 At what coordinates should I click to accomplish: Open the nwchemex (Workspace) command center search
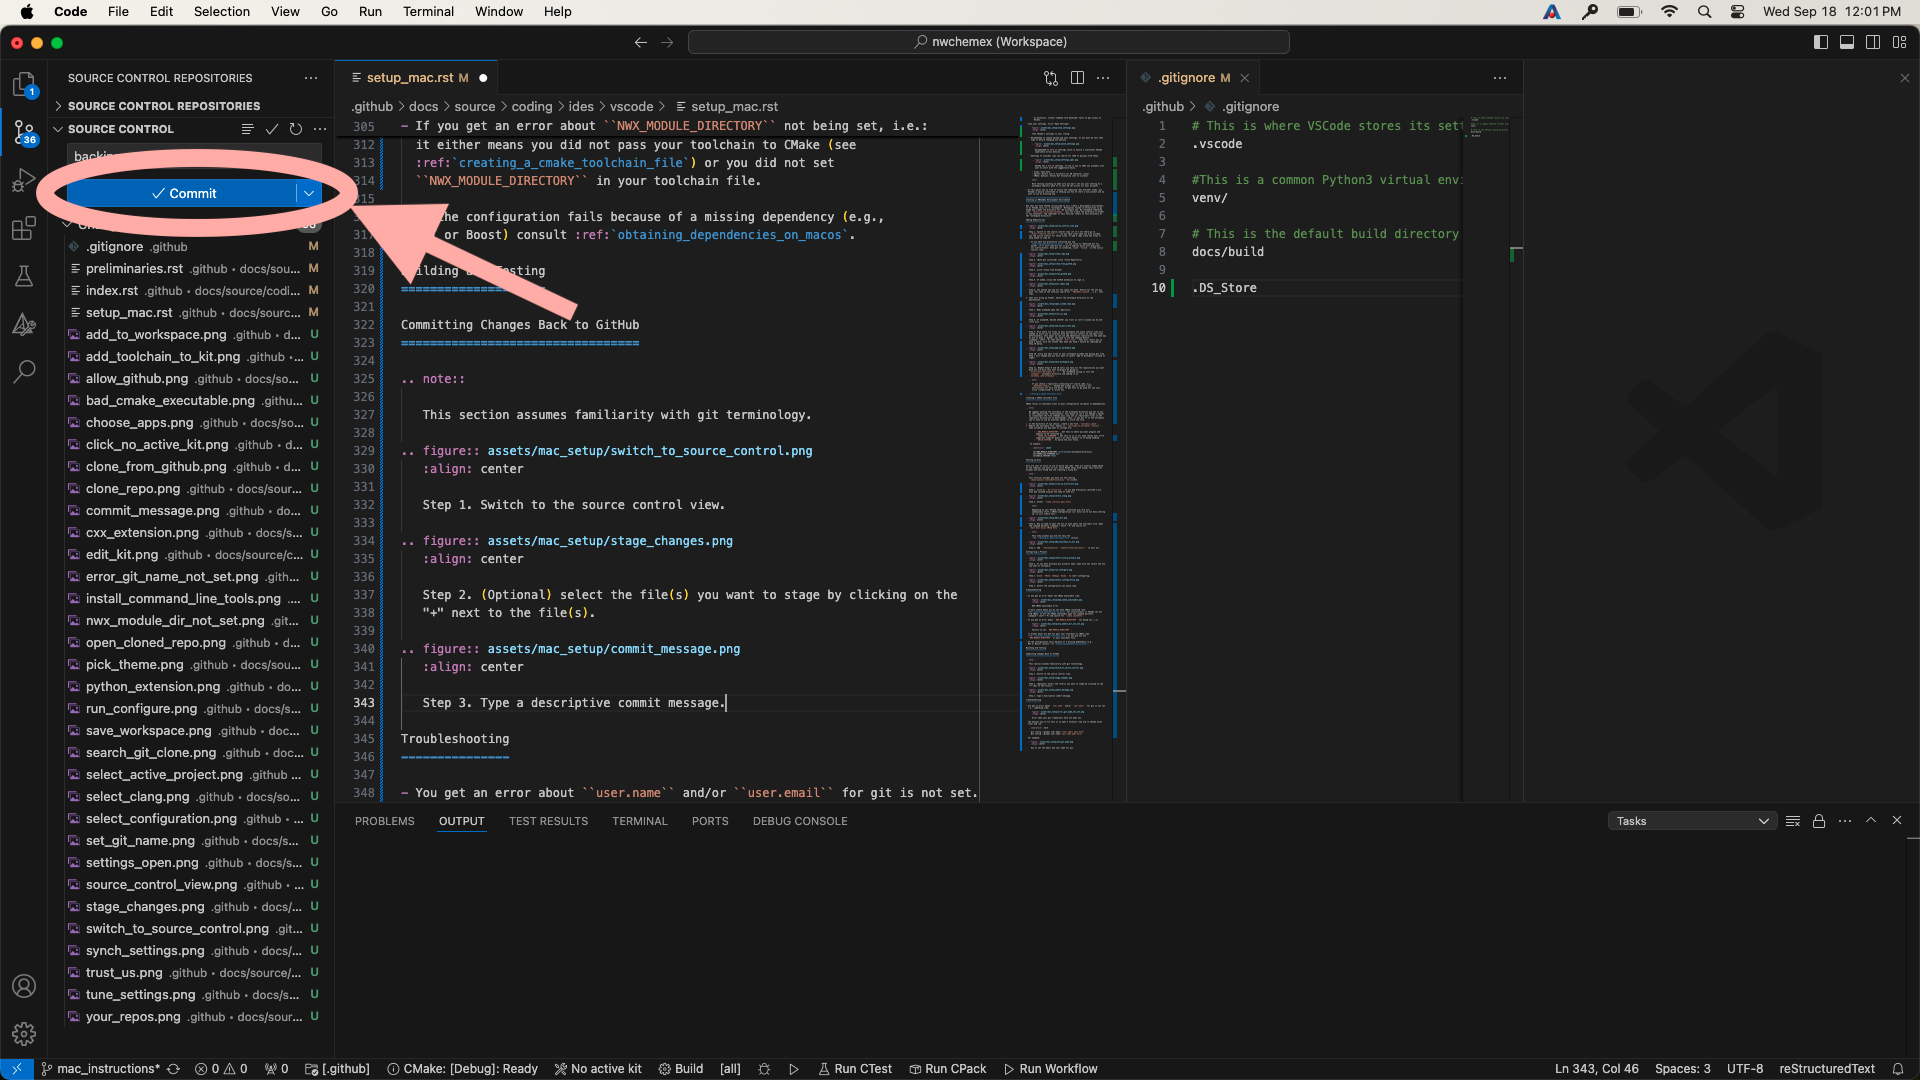[x=988, y=42]
